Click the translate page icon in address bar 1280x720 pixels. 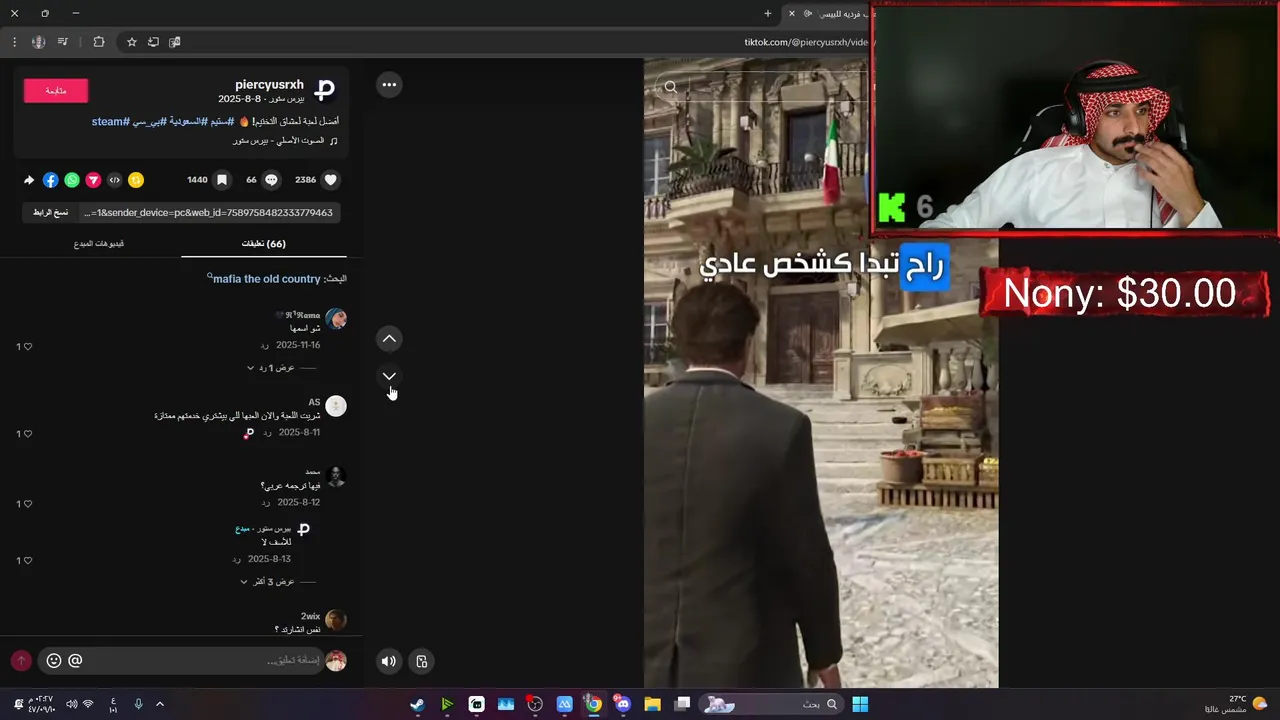175,42
